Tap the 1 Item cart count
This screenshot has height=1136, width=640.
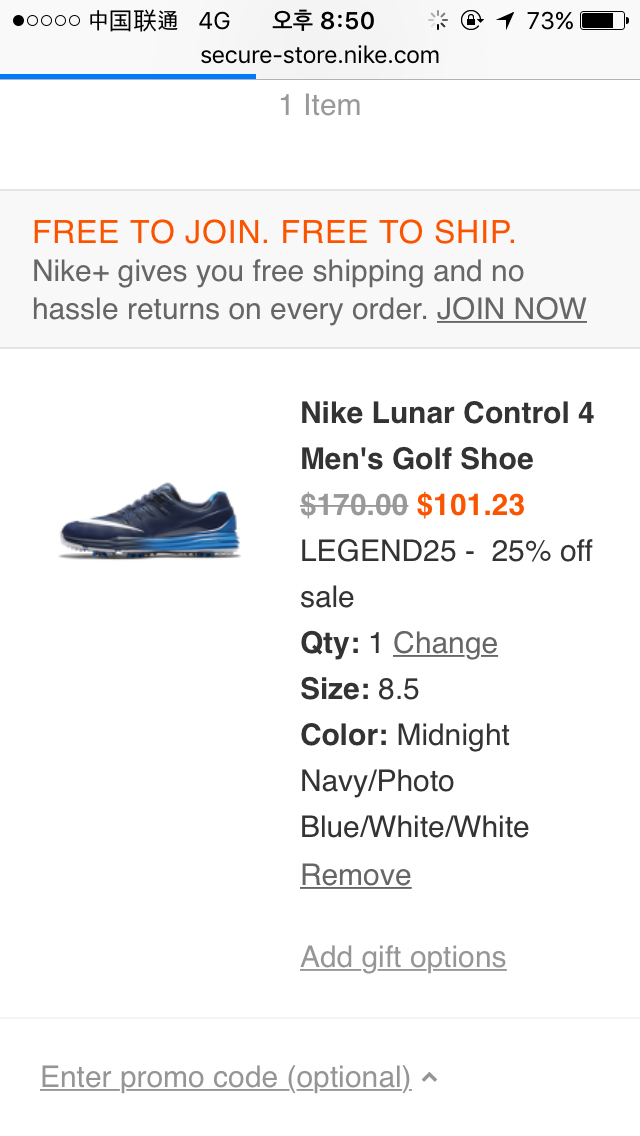[320, 105]
